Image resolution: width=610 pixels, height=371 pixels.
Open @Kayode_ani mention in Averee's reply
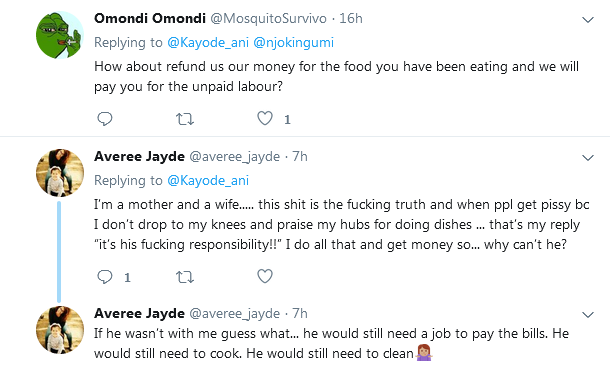(208, 180)
